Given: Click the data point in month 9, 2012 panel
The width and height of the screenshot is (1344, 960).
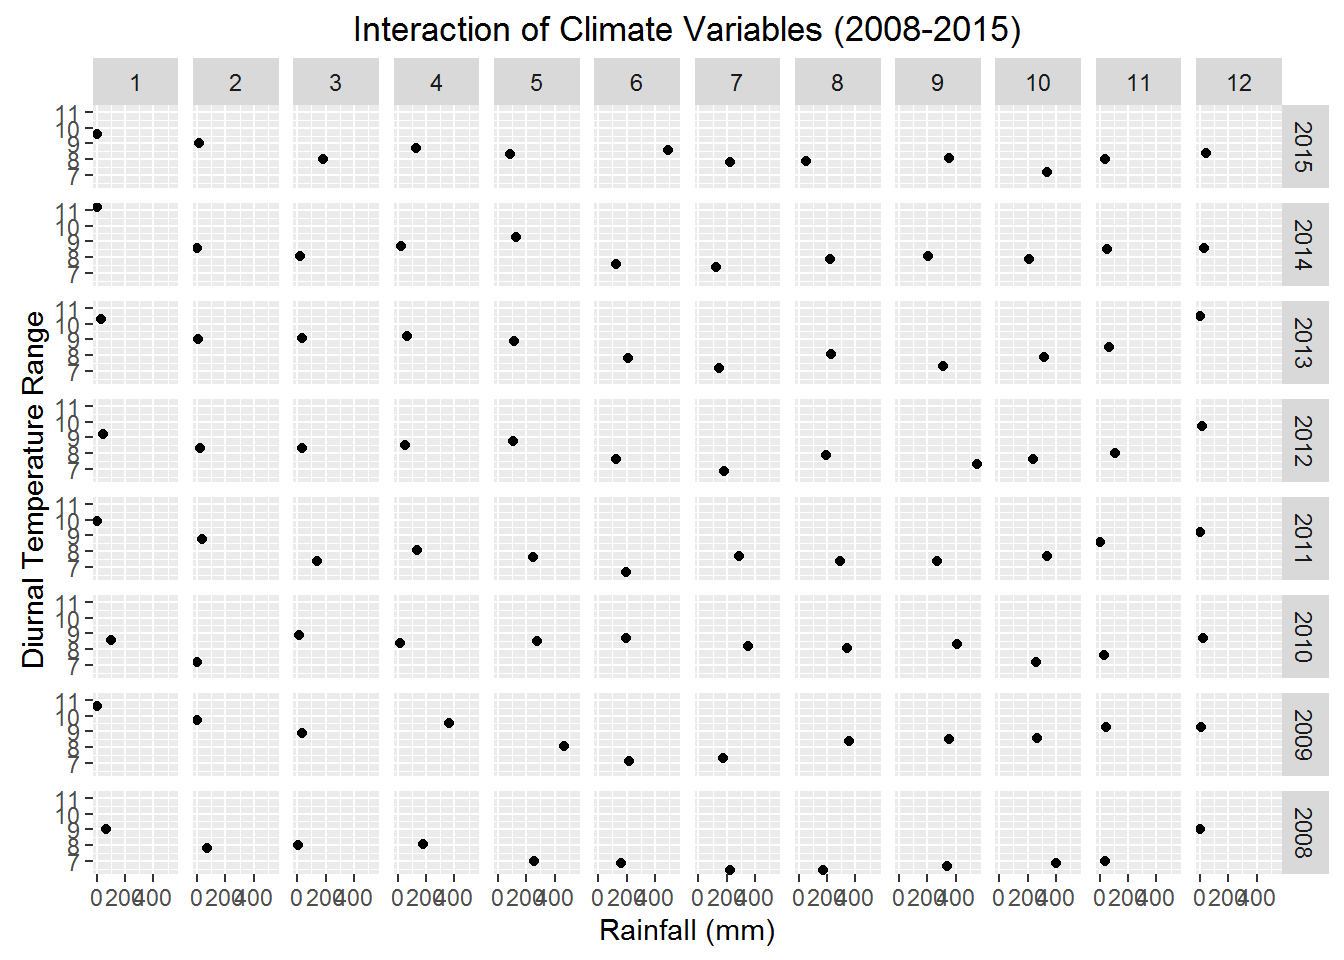Looking at the screenshot, I should (976, 464).
